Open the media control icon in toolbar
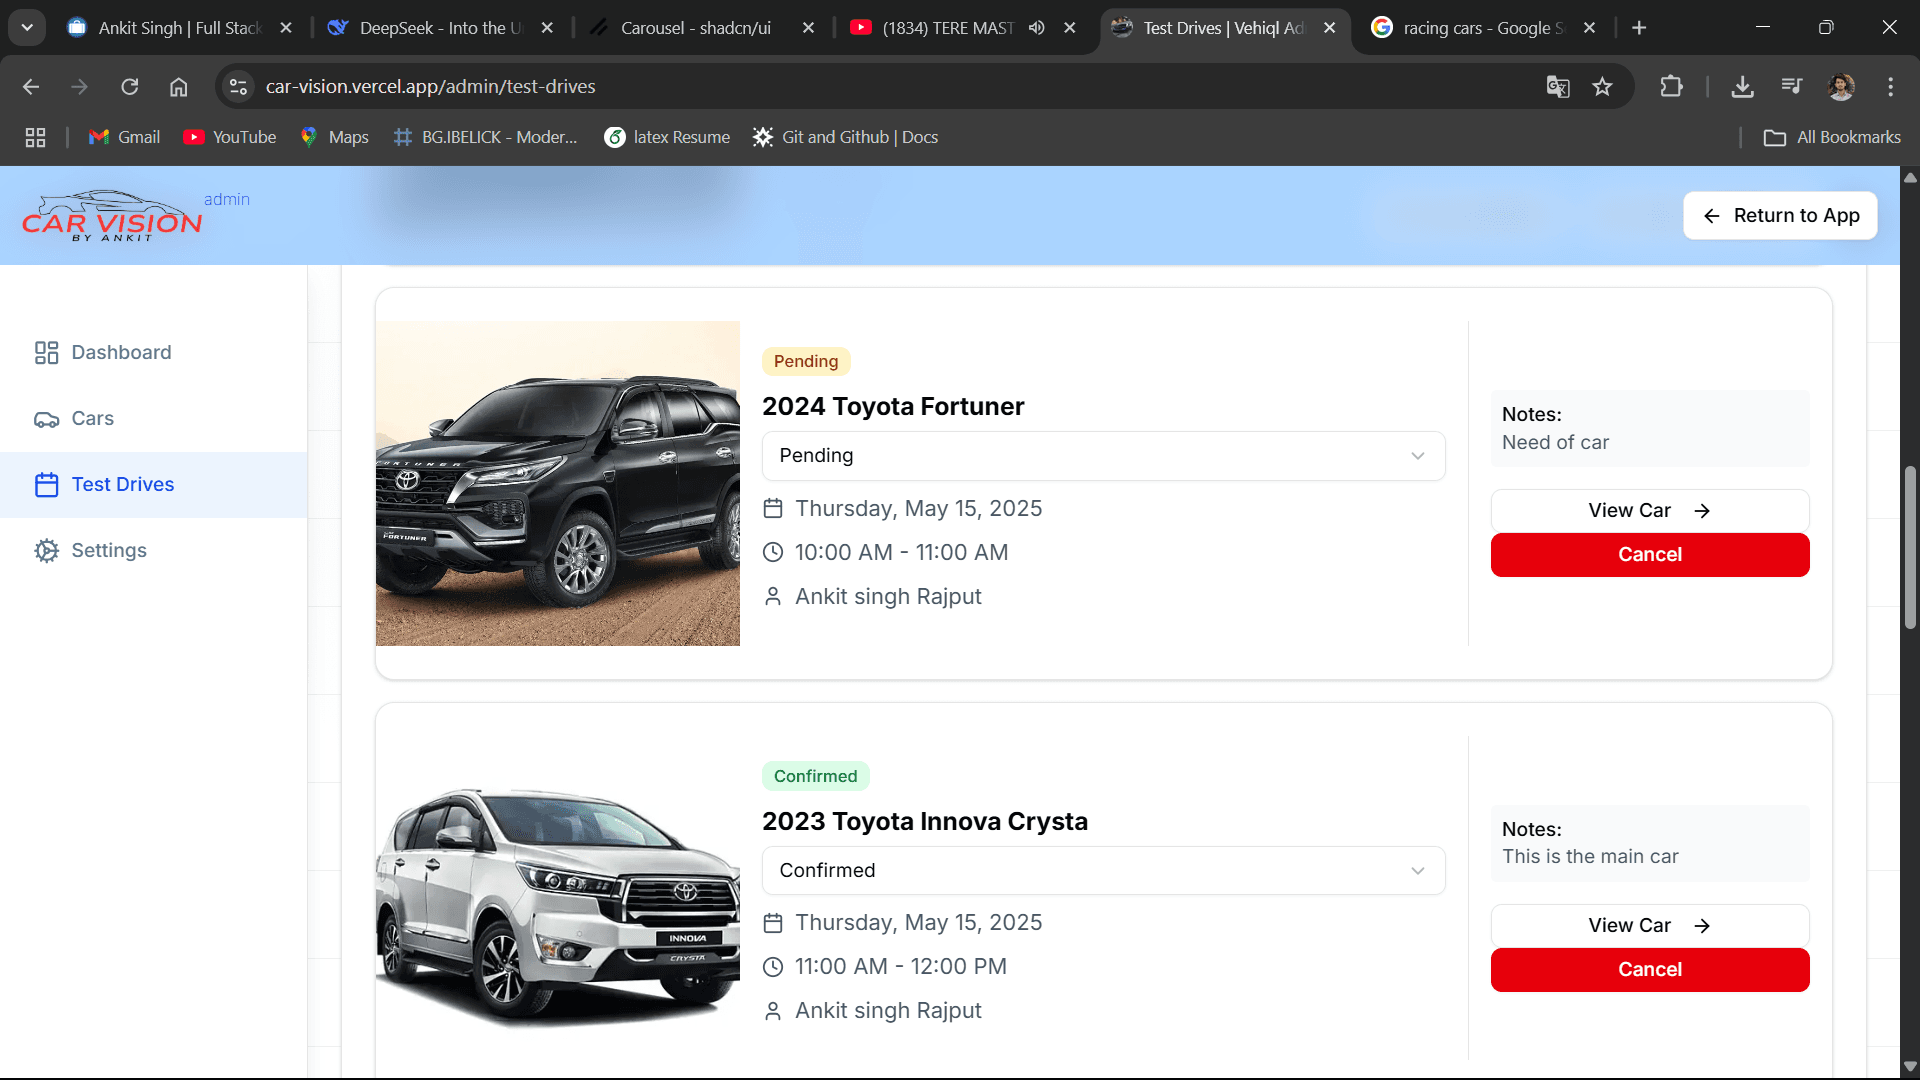Screen dimensions: 1920x1080 tap(1792, 87)
